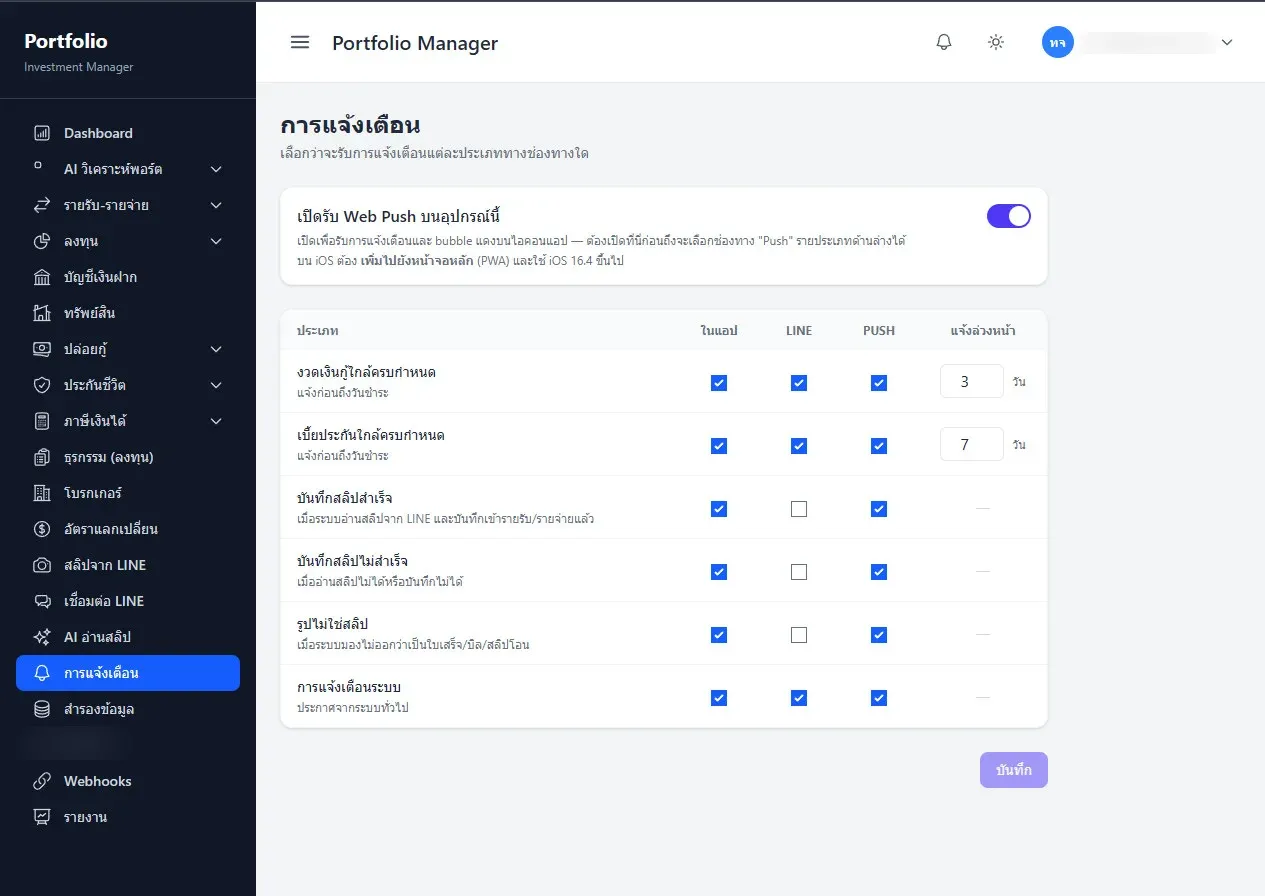
Task: Open notifications bell in top bar
Action: 944,42
